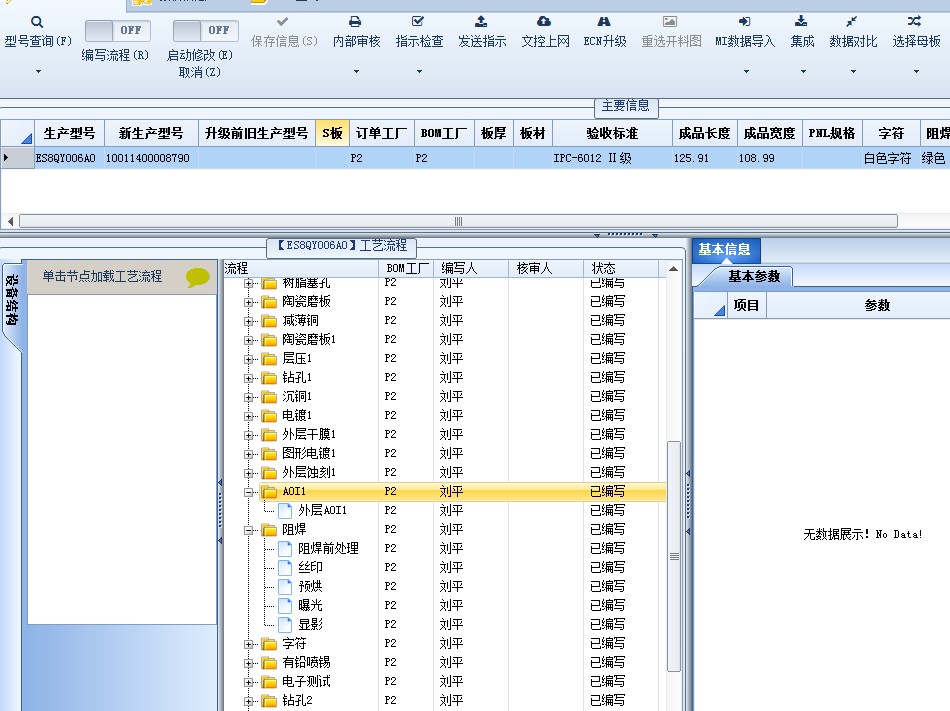Viewport: 950px width, 711px height.
Task: Select the 基本参数 tab
Action: pos(754,277)
